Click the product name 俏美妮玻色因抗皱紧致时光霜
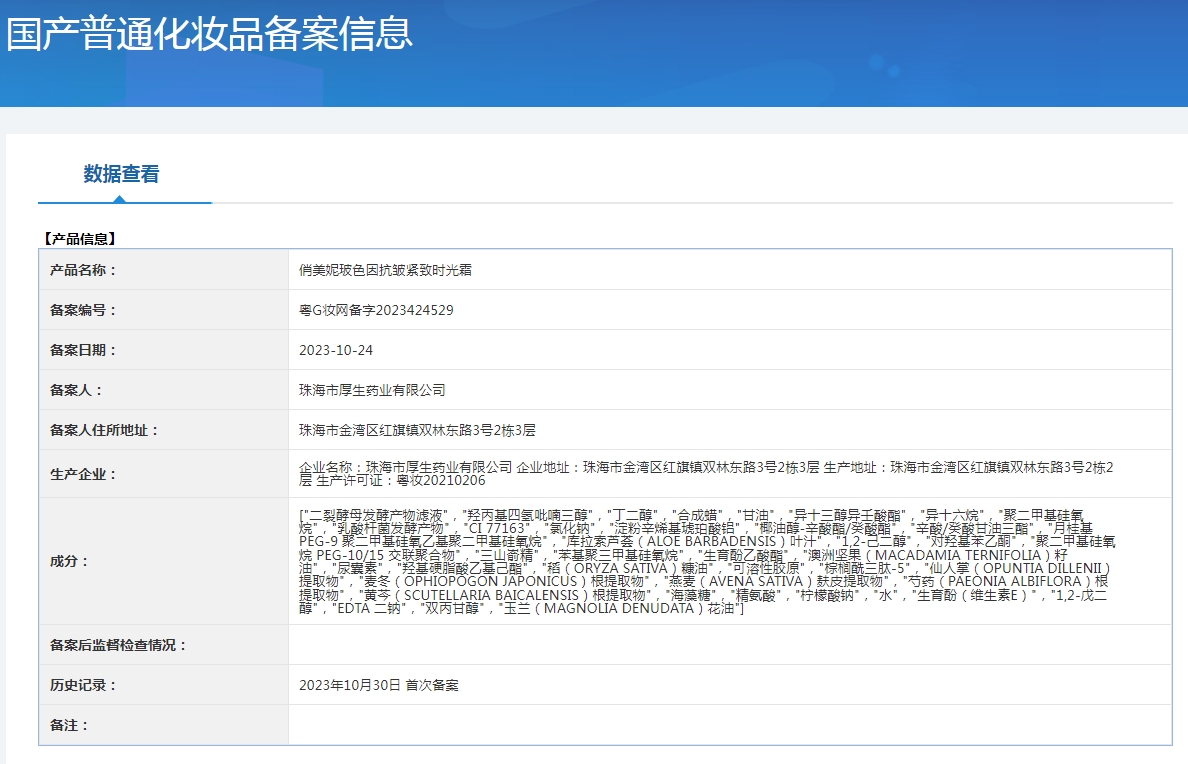 (385, 270)
